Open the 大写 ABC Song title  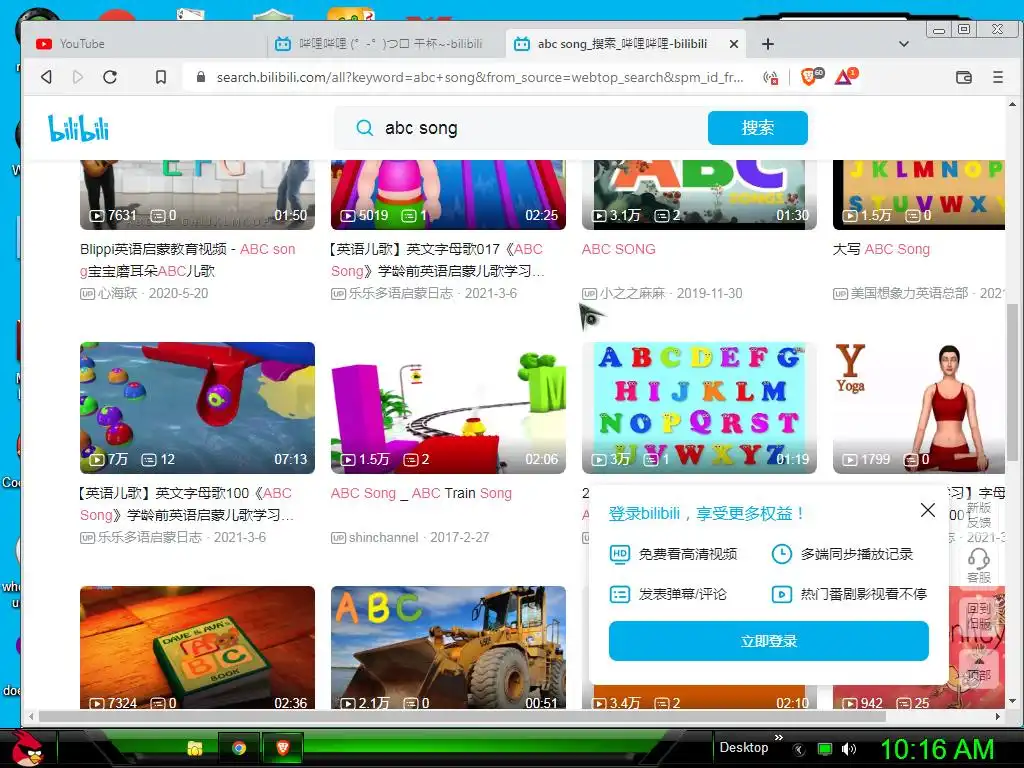point(881,249)
